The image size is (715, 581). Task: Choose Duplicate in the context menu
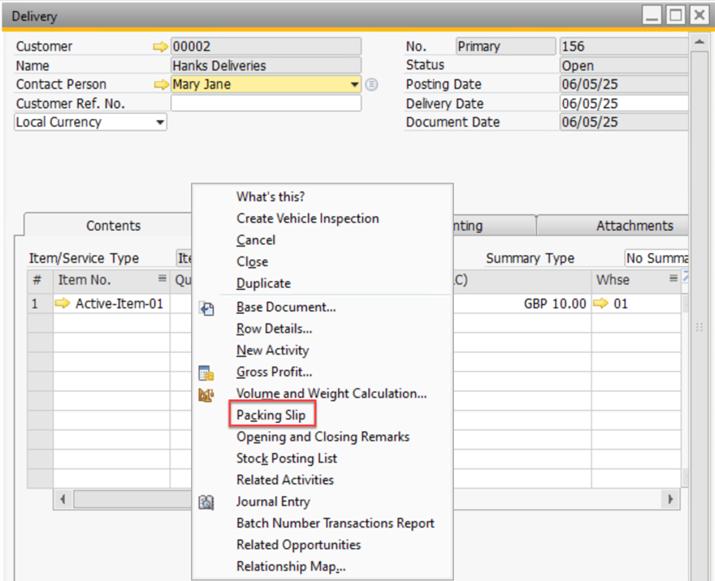pos(263,283)
